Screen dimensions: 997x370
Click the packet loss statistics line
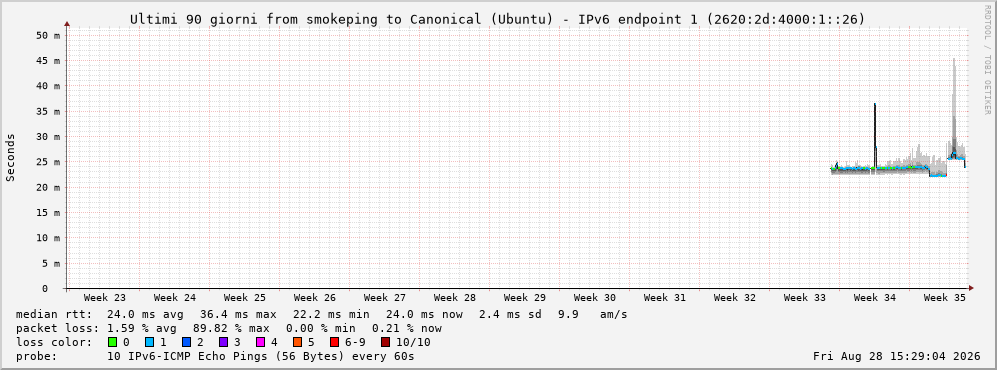coord(228,329)
